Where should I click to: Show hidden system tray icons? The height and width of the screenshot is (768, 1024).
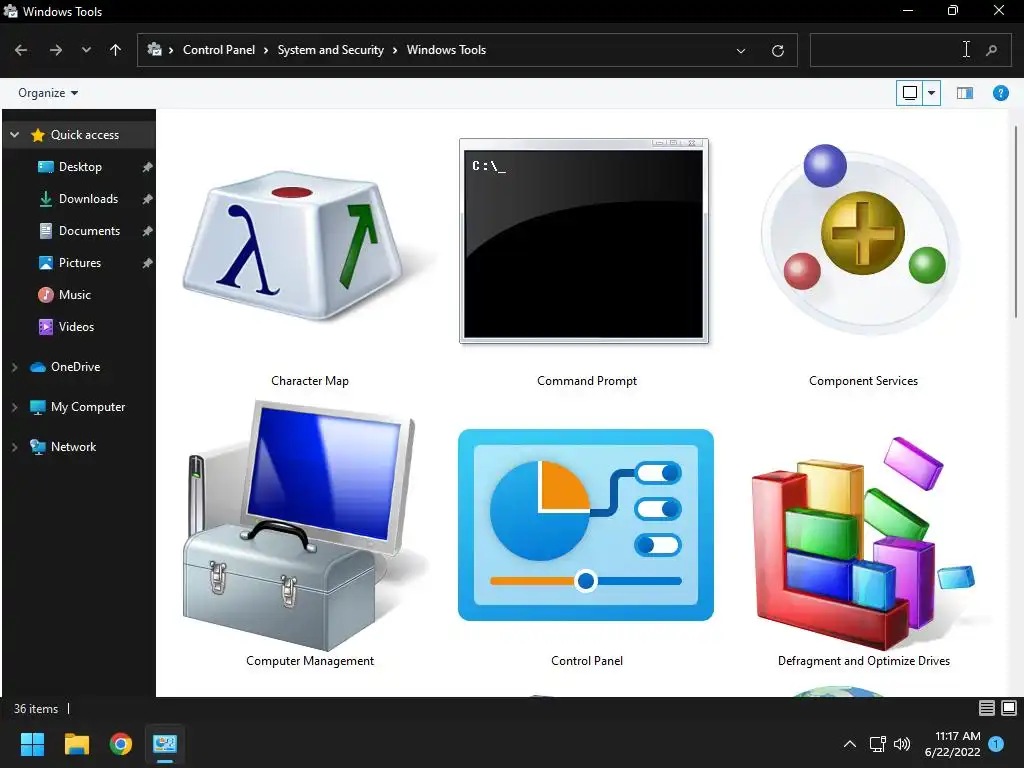coord(850,744)
